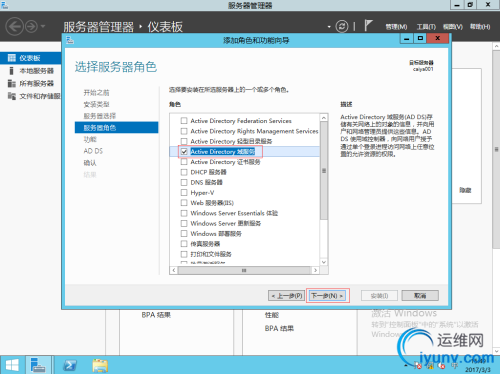Click roles list scroll right arrow

pyautogui.click(x=315, y=270)
